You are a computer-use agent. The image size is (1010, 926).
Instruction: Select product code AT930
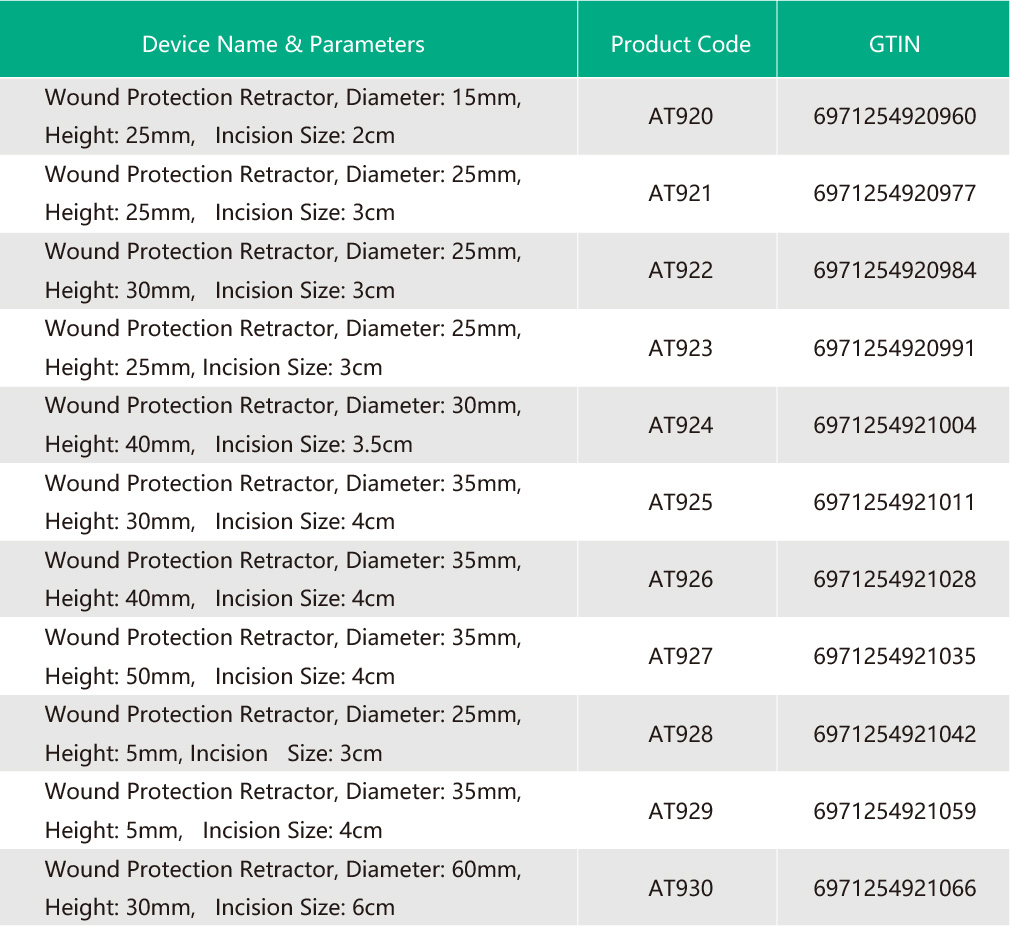pyautogui.click(x=680, y=889)
